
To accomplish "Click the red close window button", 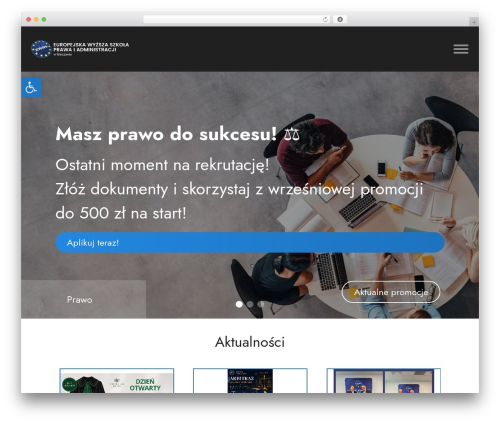I will coord(29,19).
